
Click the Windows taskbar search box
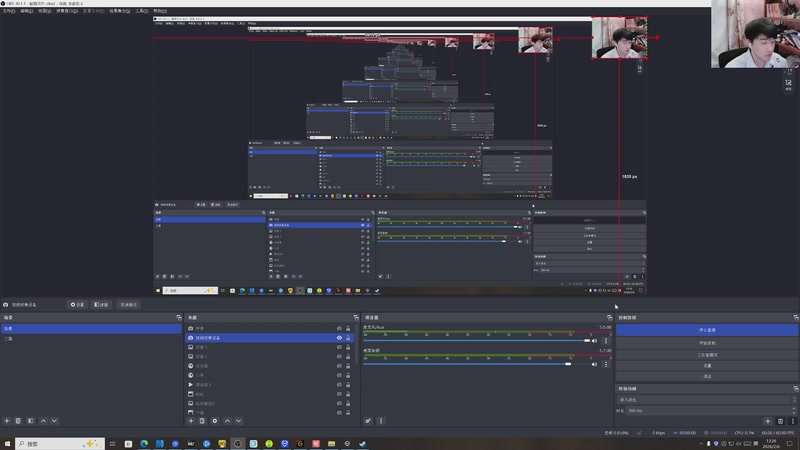coord(60,444)
